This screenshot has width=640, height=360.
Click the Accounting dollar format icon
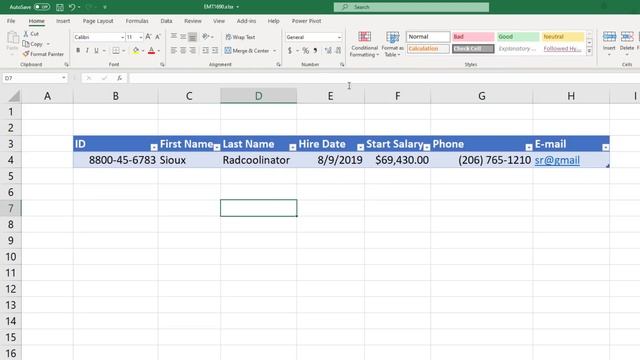290,51
